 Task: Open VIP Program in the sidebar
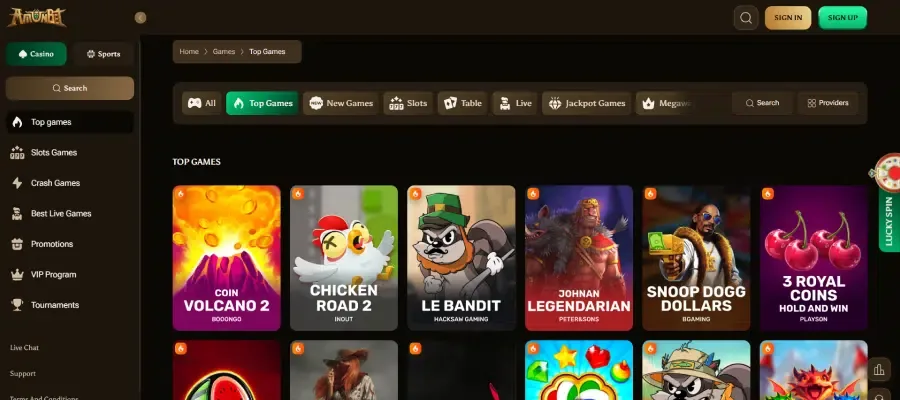[70, 274]
